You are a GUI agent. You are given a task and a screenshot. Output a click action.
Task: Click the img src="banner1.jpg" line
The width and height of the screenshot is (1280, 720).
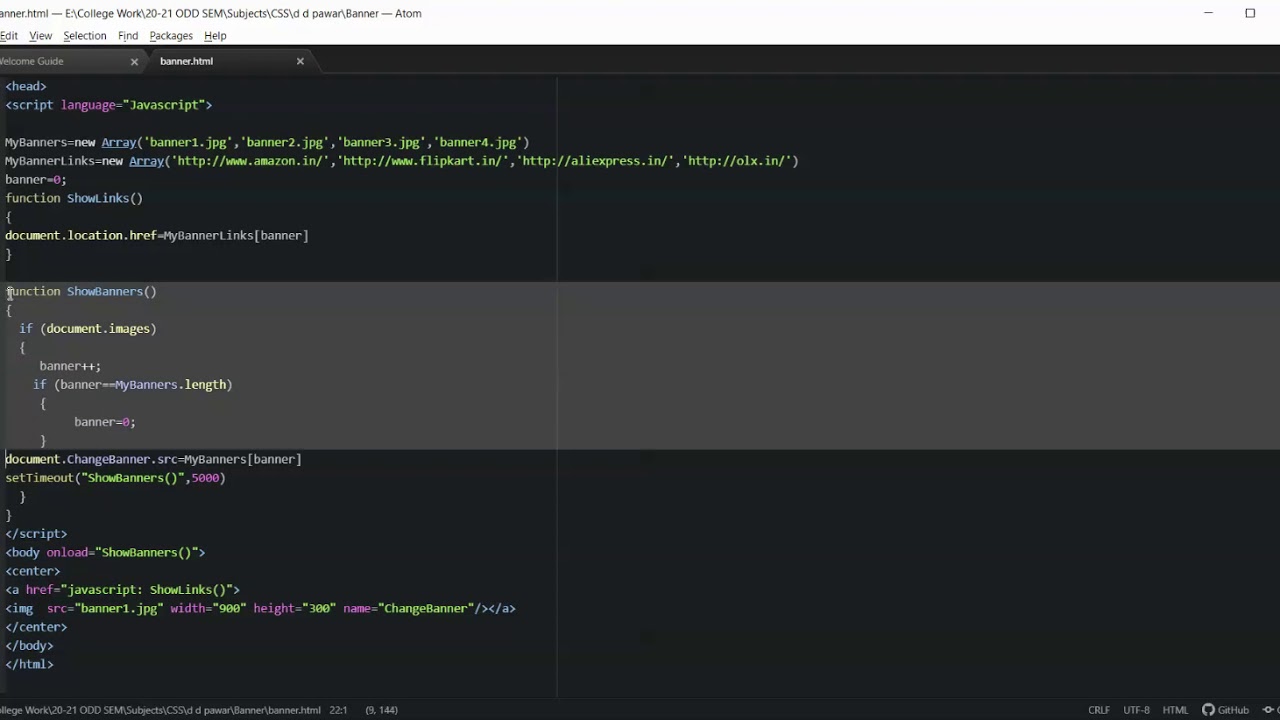click(x=260, y=608)
